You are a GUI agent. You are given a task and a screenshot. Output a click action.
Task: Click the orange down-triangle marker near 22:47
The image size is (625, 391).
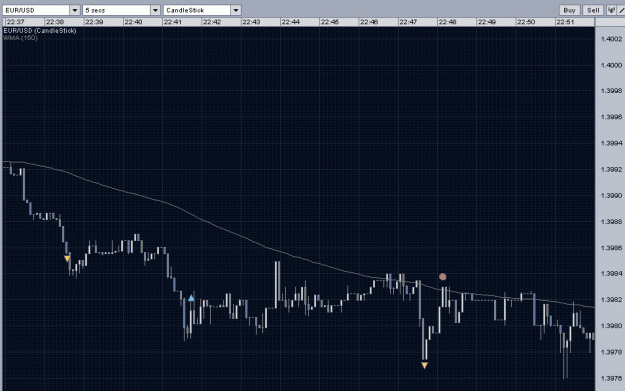click(x=425, y=365)
